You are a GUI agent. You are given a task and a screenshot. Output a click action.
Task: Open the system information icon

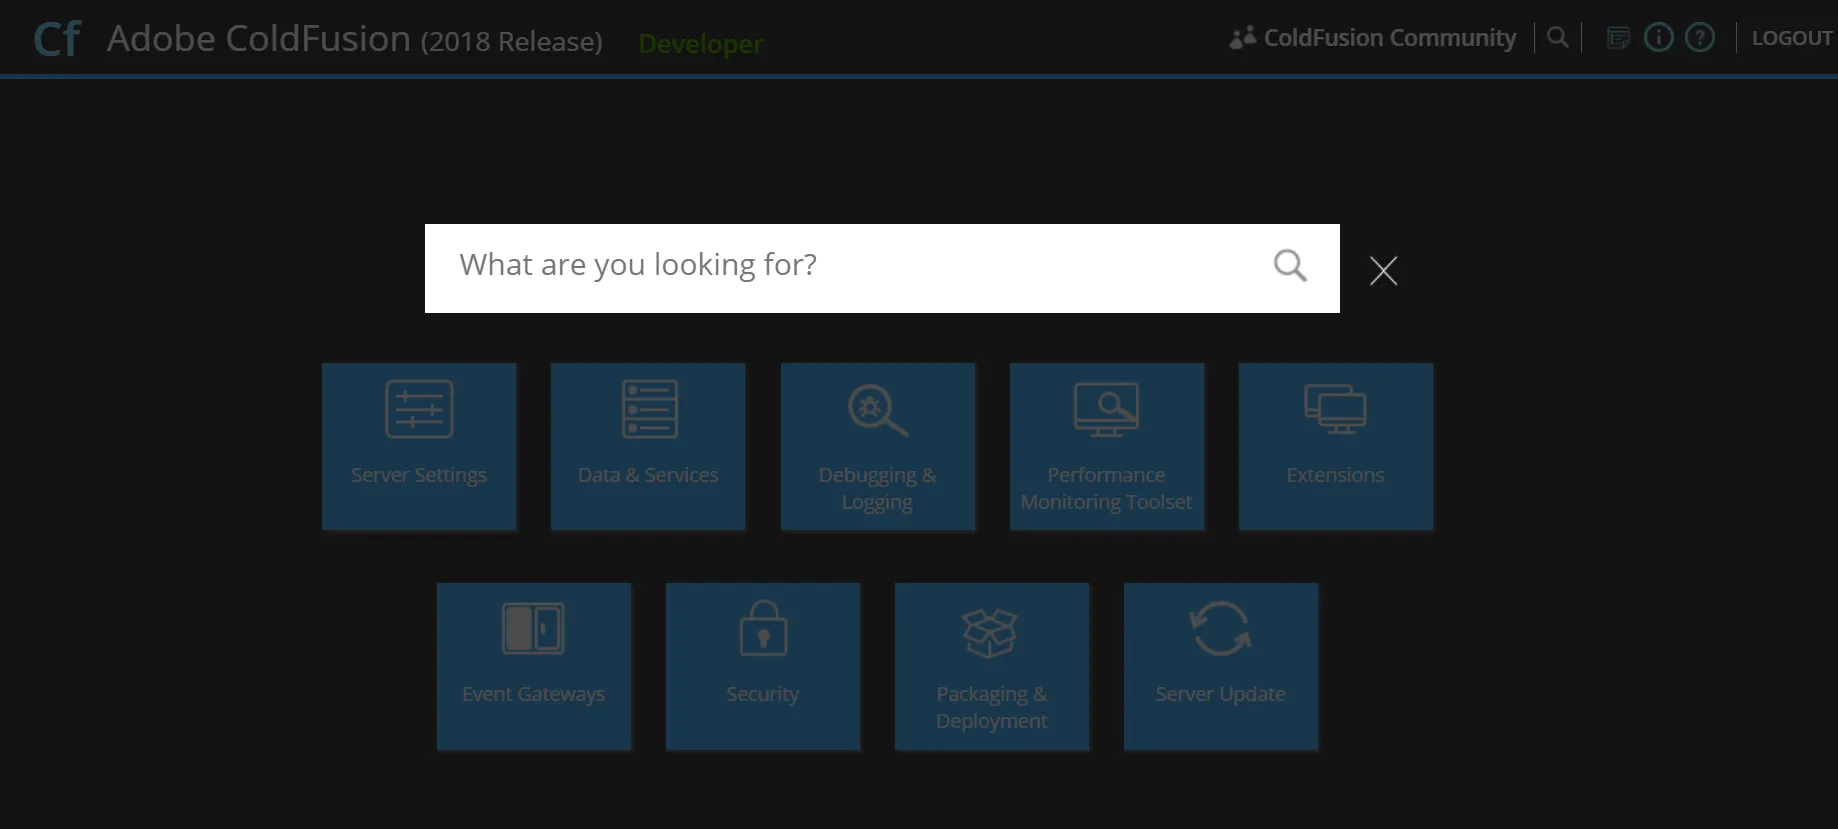point(1658,38)
